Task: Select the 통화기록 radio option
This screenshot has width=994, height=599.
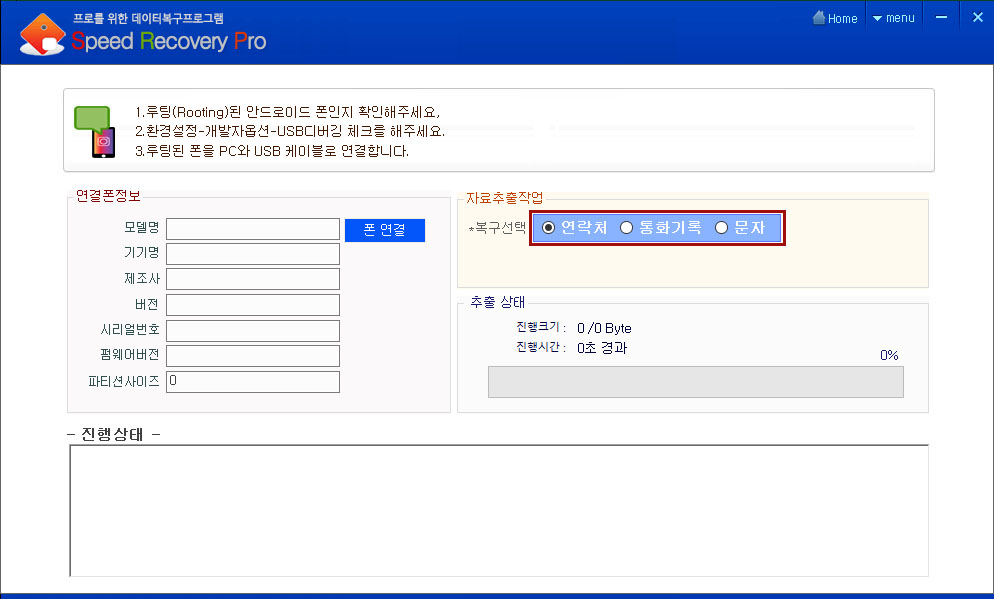Action: tap(627, 228)
